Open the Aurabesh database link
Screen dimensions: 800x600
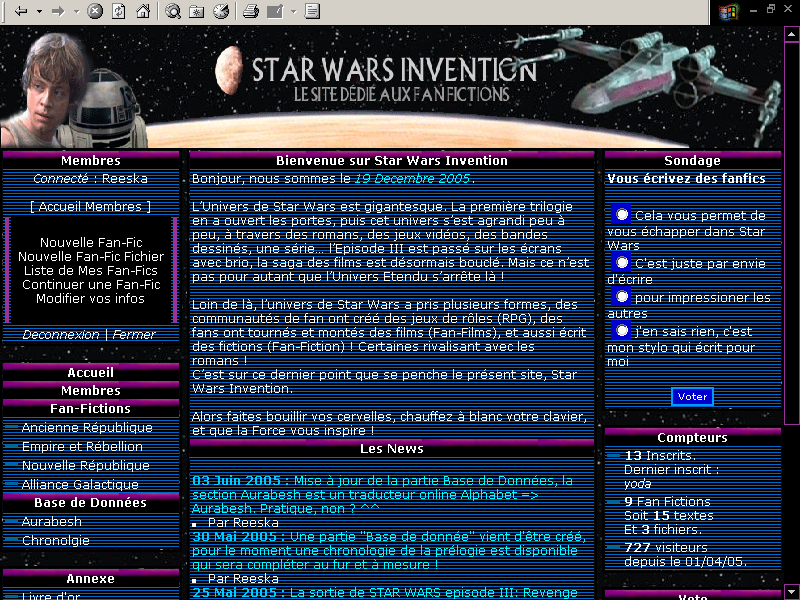pos(52,521)
